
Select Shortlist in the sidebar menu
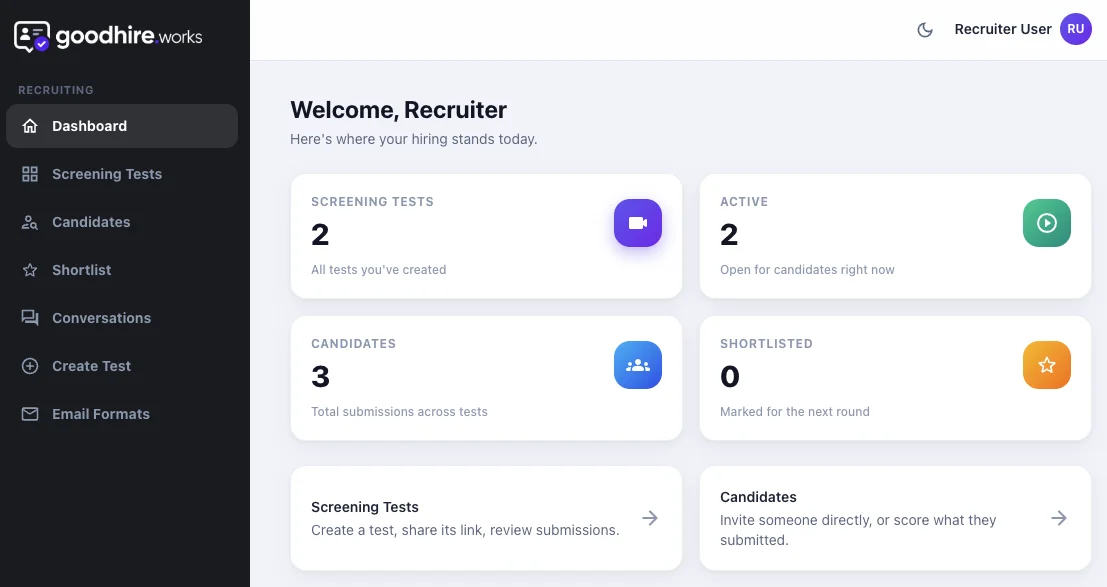[x=122, y=270]
